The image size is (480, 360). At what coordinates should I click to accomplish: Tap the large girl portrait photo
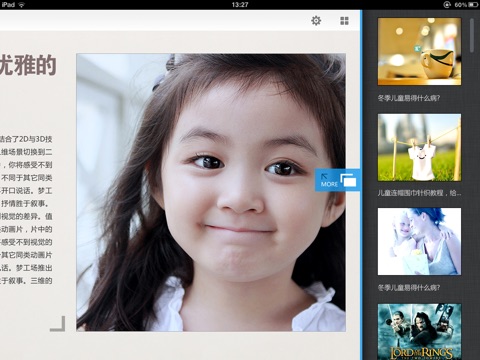click(211, 192)
